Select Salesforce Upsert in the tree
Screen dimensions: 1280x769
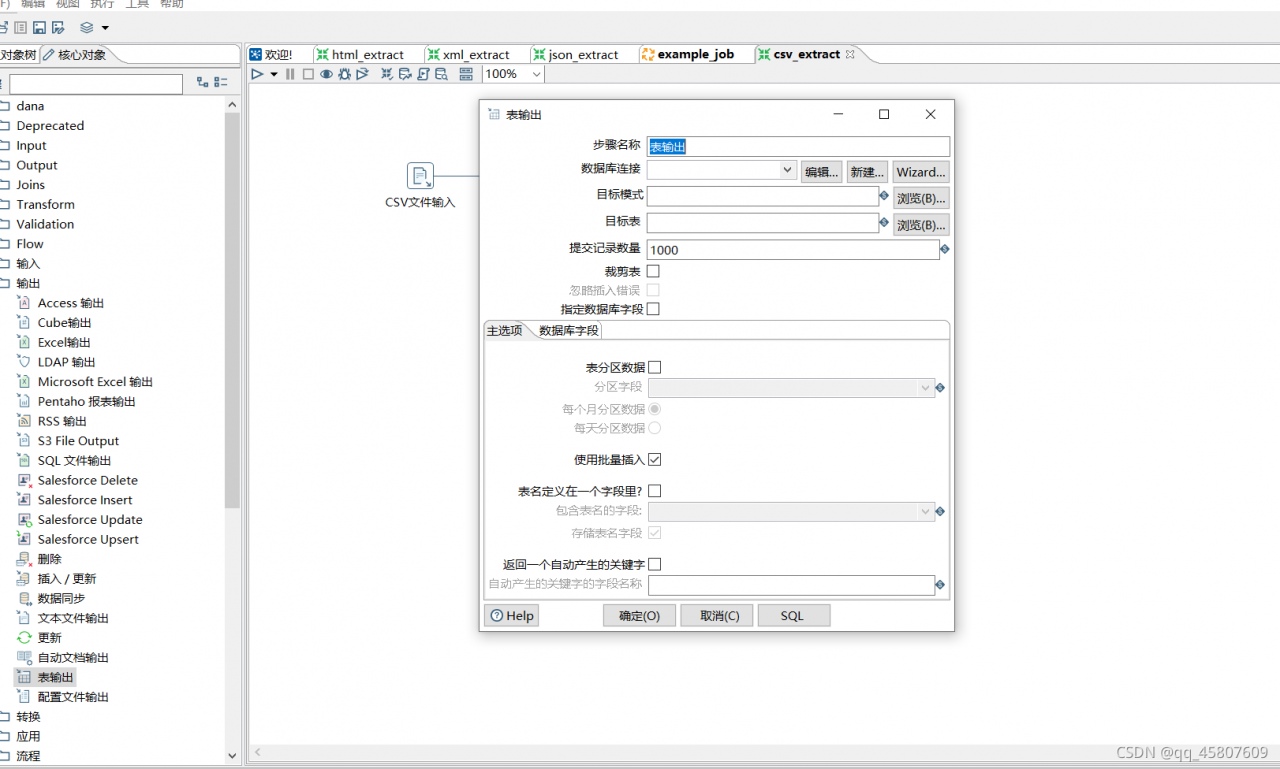tap(88, 539)
